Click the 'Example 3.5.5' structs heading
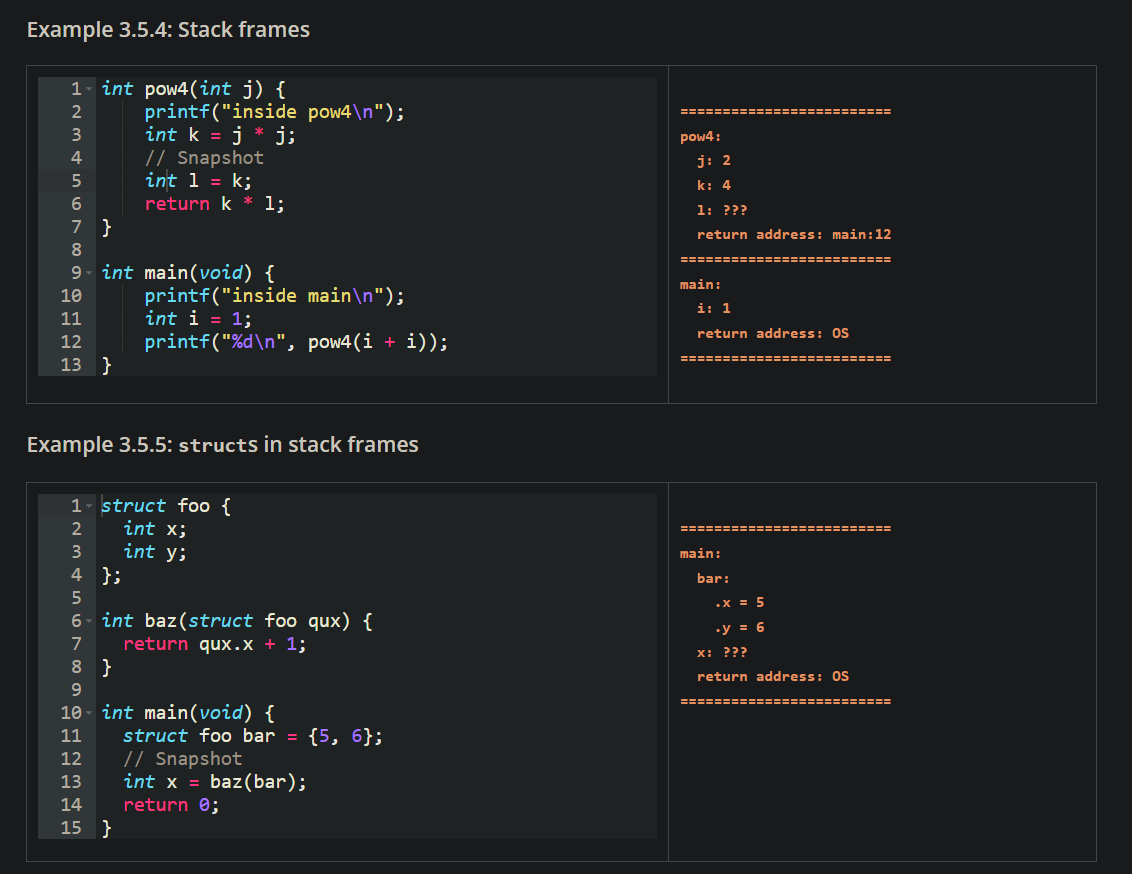 (x=222, y=444)
